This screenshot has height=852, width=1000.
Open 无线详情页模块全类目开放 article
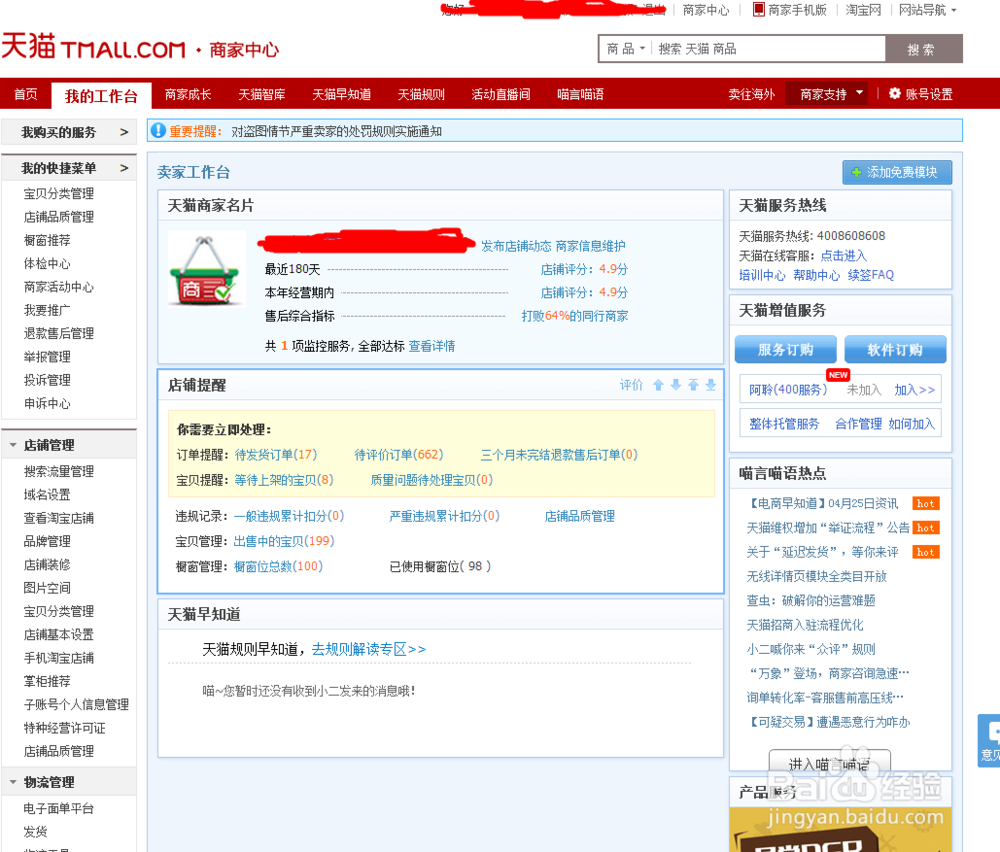(816, 577)
